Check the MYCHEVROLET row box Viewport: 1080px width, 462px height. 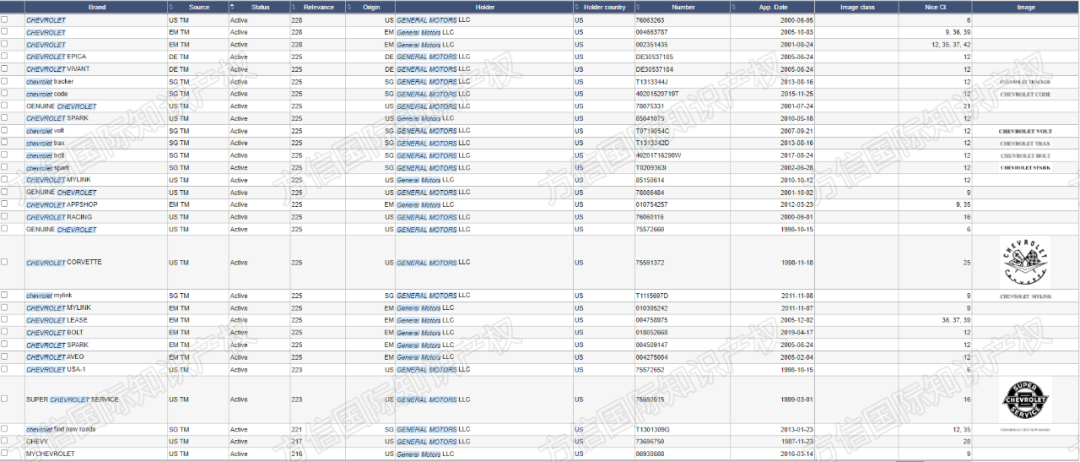click(5, 453)
